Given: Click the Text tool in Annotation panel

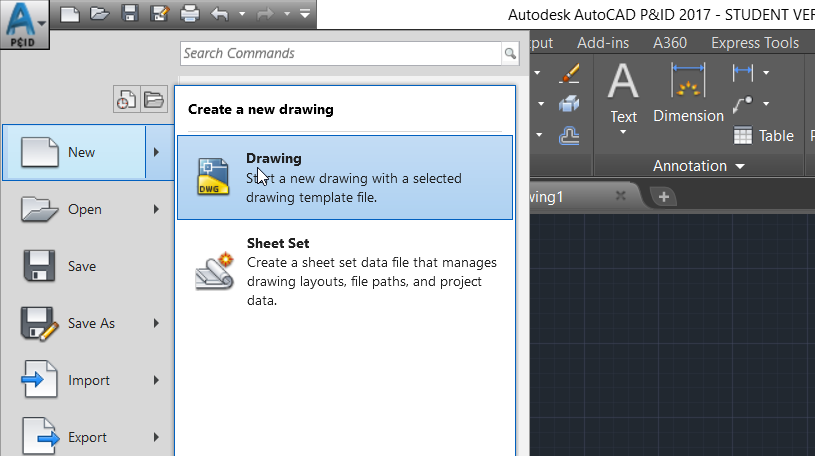Looking at the screenshot, I should coord(623,93).
